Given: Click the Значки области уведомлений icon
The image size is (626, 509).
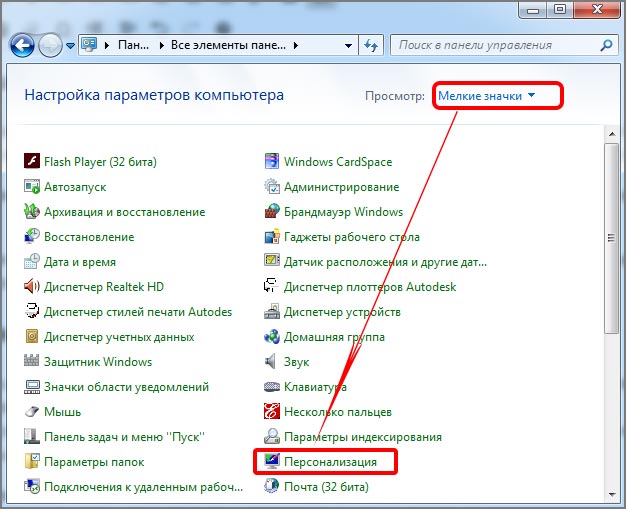Looking at the screenshot, I should pyautogui.click(x=32, y=387).
